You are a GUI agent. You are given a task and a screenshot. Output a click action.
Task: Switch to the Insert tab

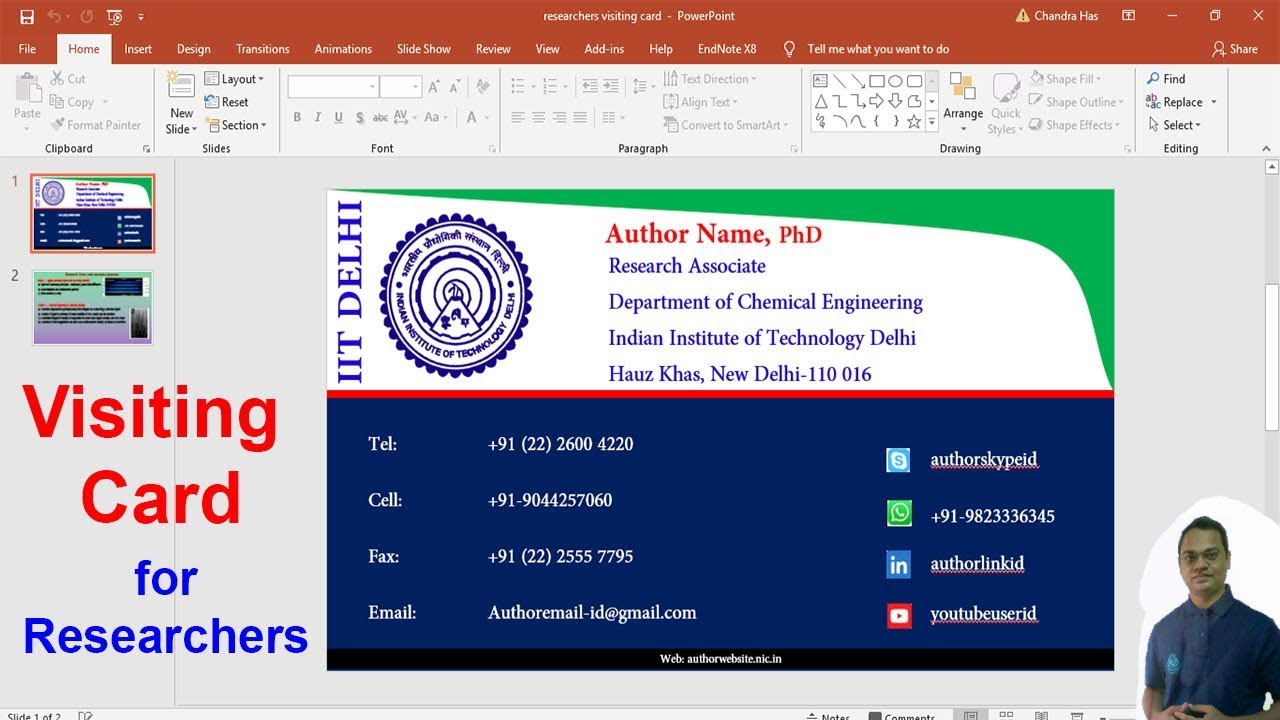[138, 49]
